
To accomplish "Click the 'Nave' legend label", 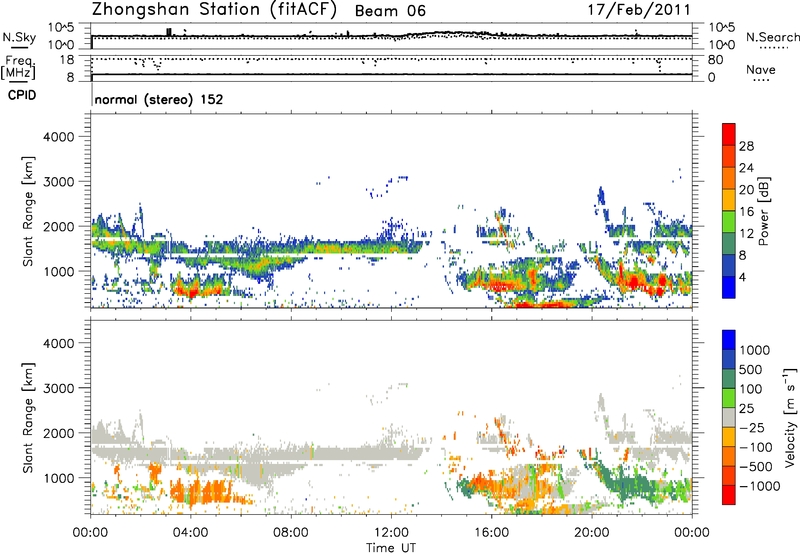I will (x=761, y=69).
